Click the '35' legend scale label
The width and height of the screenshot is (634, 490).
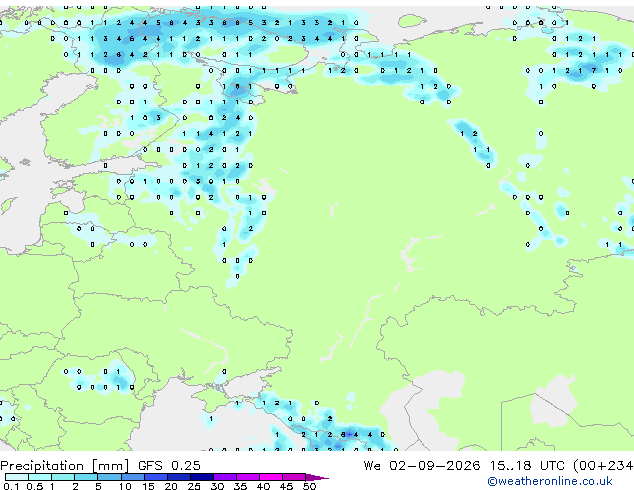[x=240, y=486]
